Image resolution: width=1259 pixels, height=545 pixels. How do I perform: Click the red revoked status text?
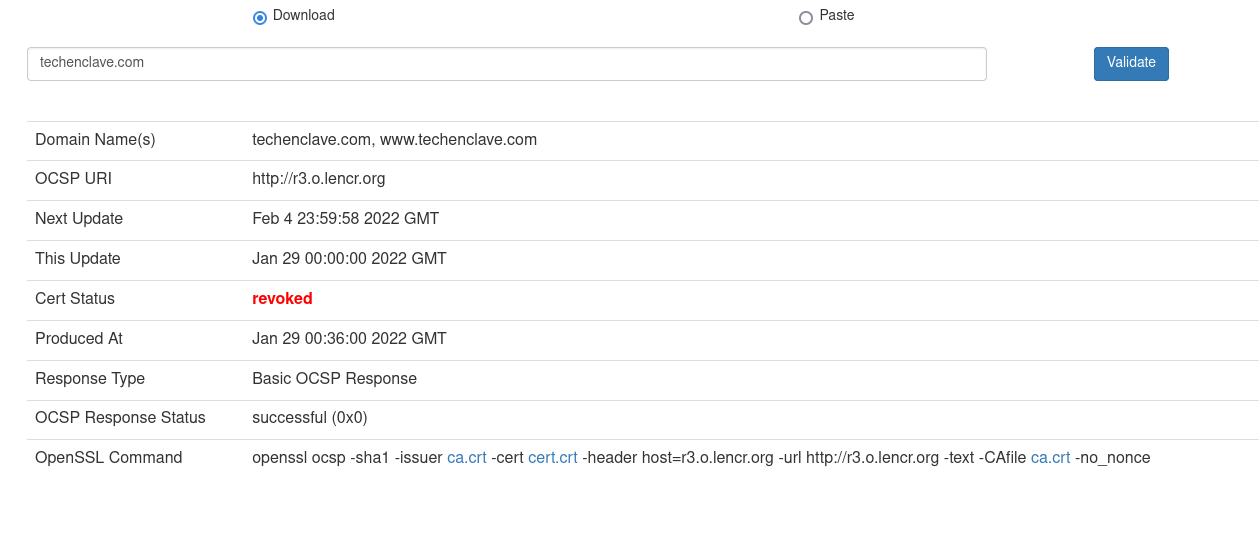[x=282, y=299]
